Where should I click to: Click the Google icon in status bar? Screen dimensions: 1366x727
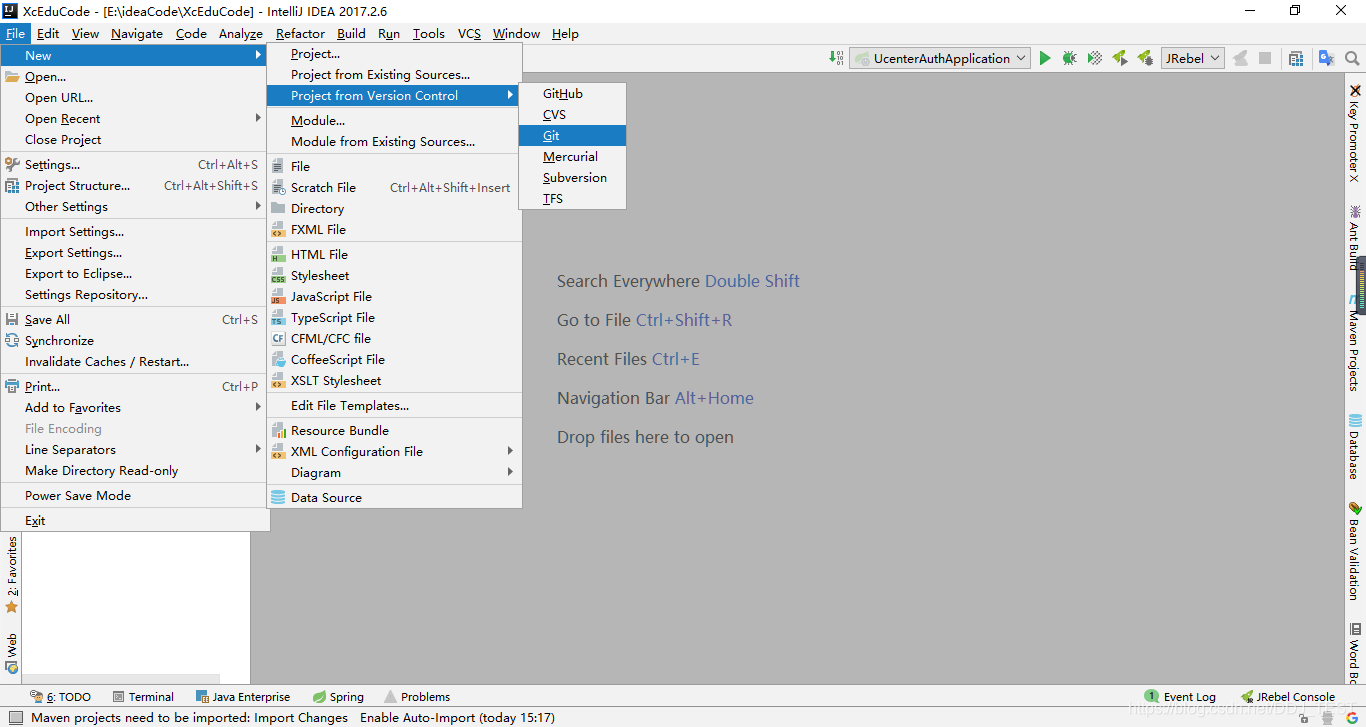[x=1352, y=718]
